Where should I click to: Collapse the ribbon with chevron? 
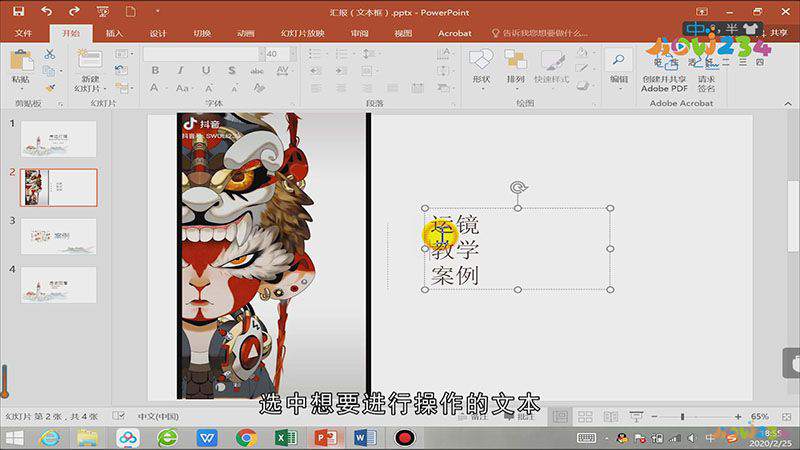(x=788, y=104)
